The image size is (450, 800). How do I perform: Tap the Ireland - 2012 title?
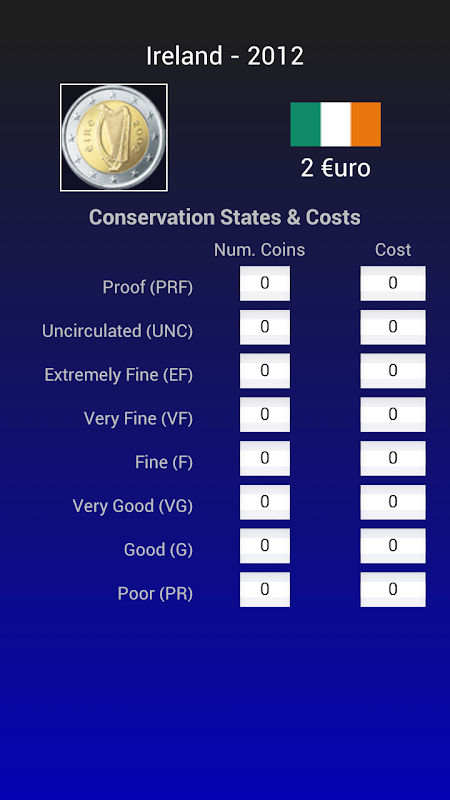click(225, 56)
